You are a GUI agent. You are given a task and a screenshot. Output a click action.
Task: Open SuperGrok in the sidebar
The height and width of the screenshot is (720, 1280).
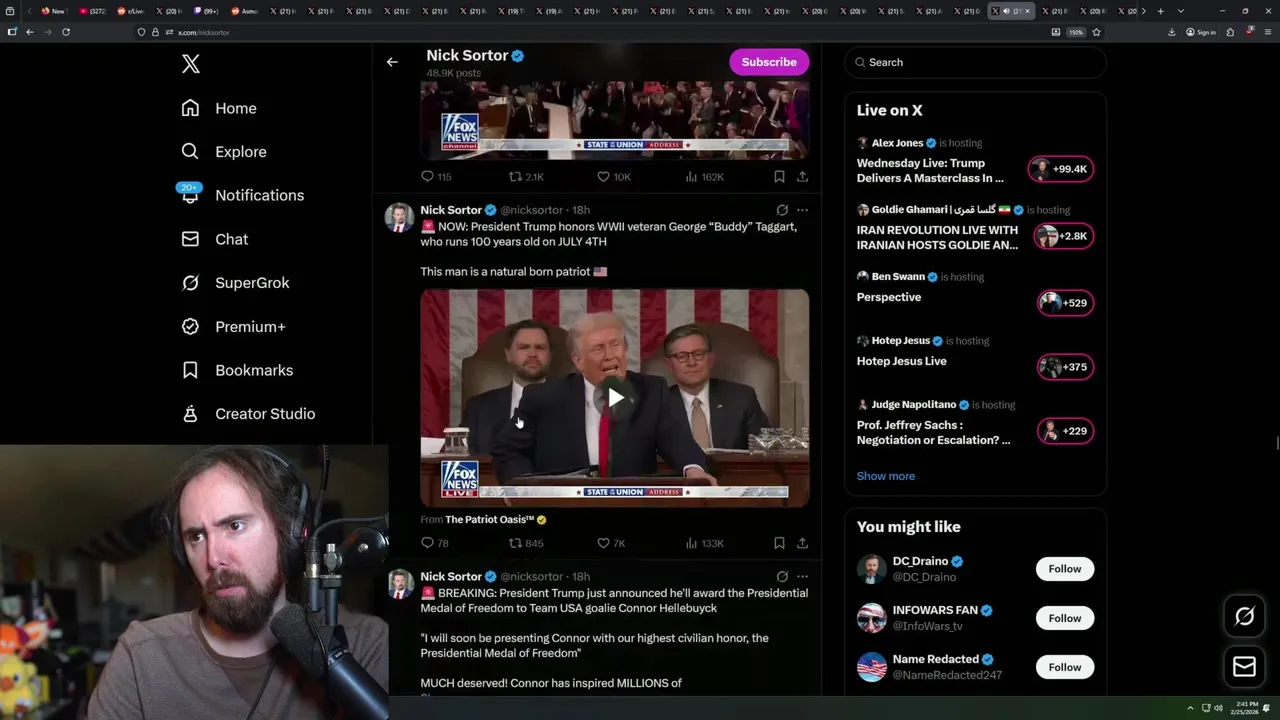pos(235,283)
